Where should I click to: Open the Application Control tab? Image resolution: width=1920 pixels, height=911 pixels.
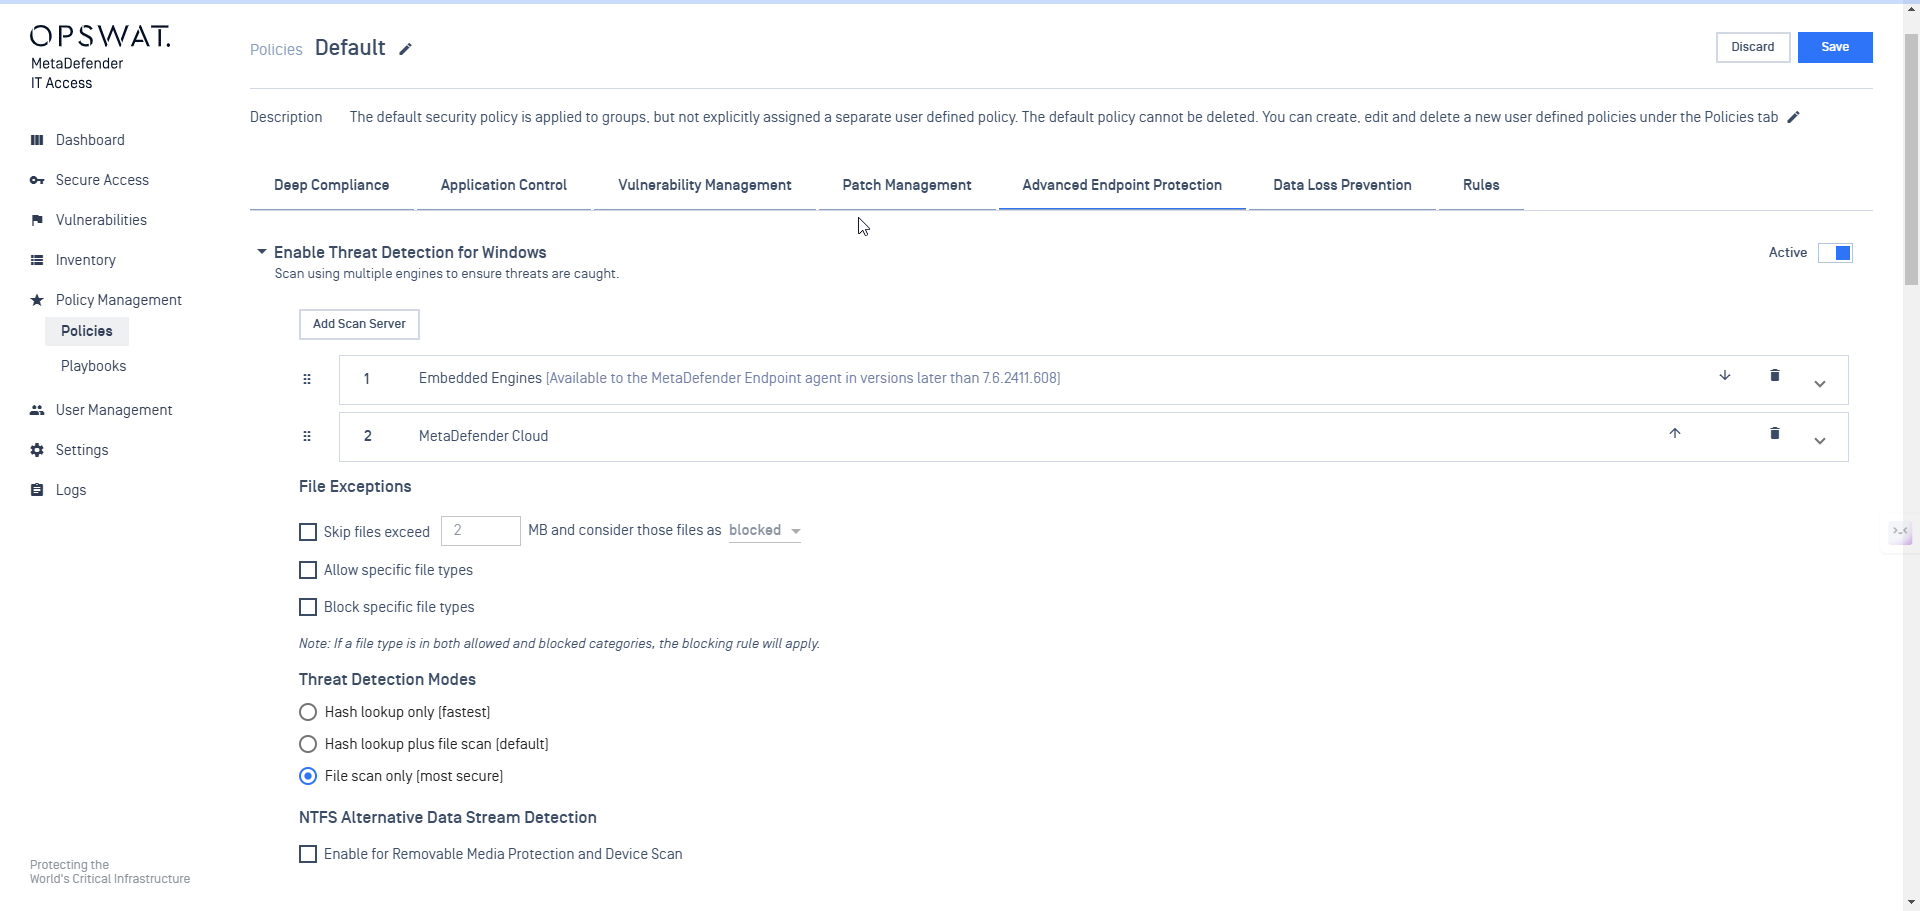point(504,186)
